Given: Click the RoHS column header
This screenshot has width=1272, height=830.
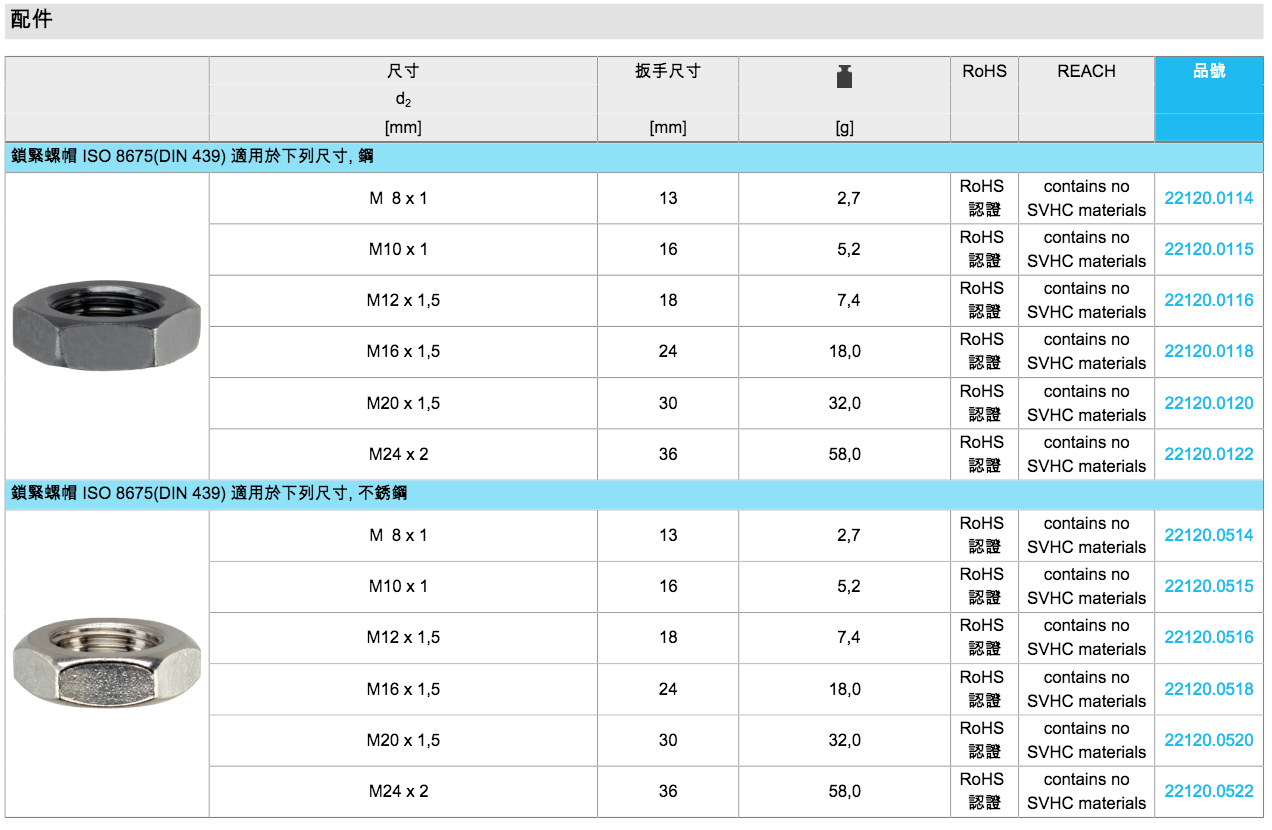Looking at the screenshot, I should coord(984,72).
